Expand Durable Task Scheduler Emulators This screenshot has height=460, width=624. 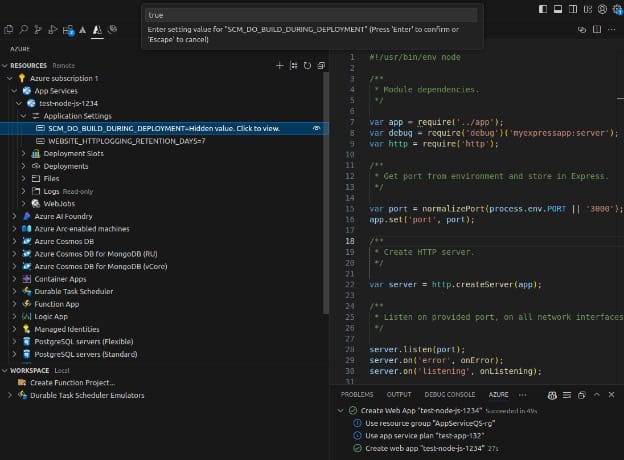click(x=10, y=396)
